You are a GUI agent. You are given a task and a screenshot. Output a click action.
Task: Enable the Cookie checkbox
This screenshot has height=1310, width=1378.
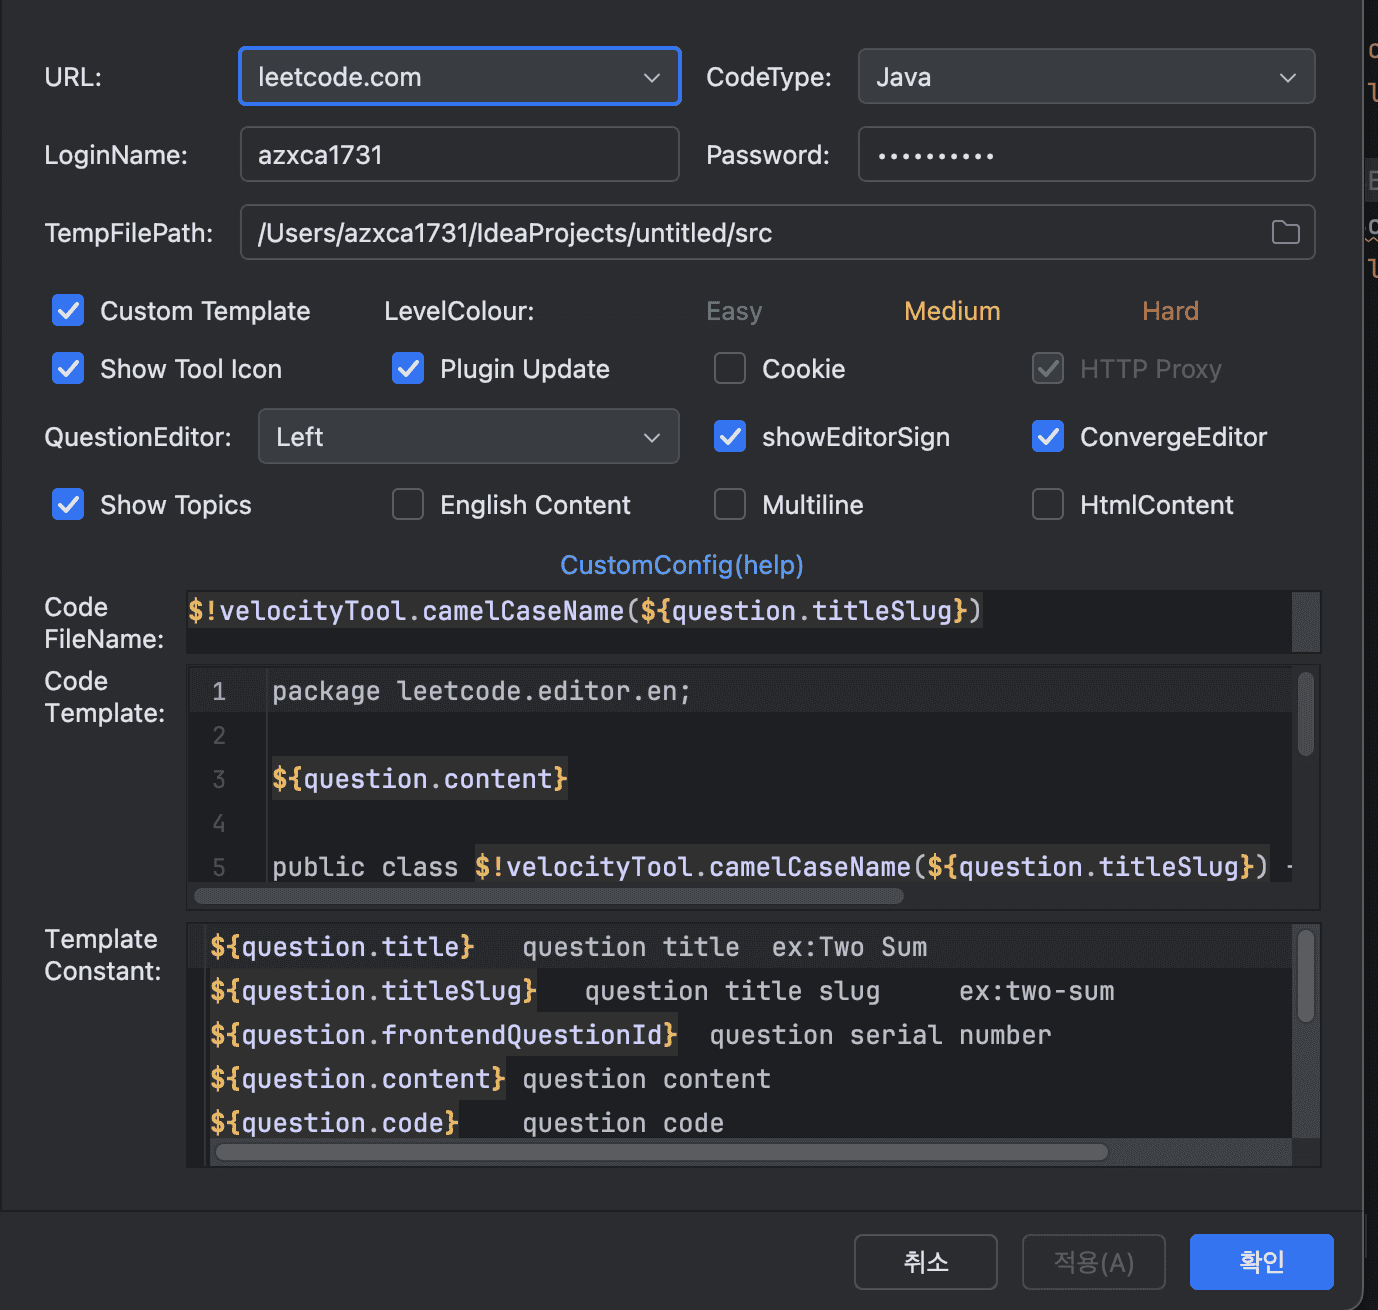(x=730, y=369)
